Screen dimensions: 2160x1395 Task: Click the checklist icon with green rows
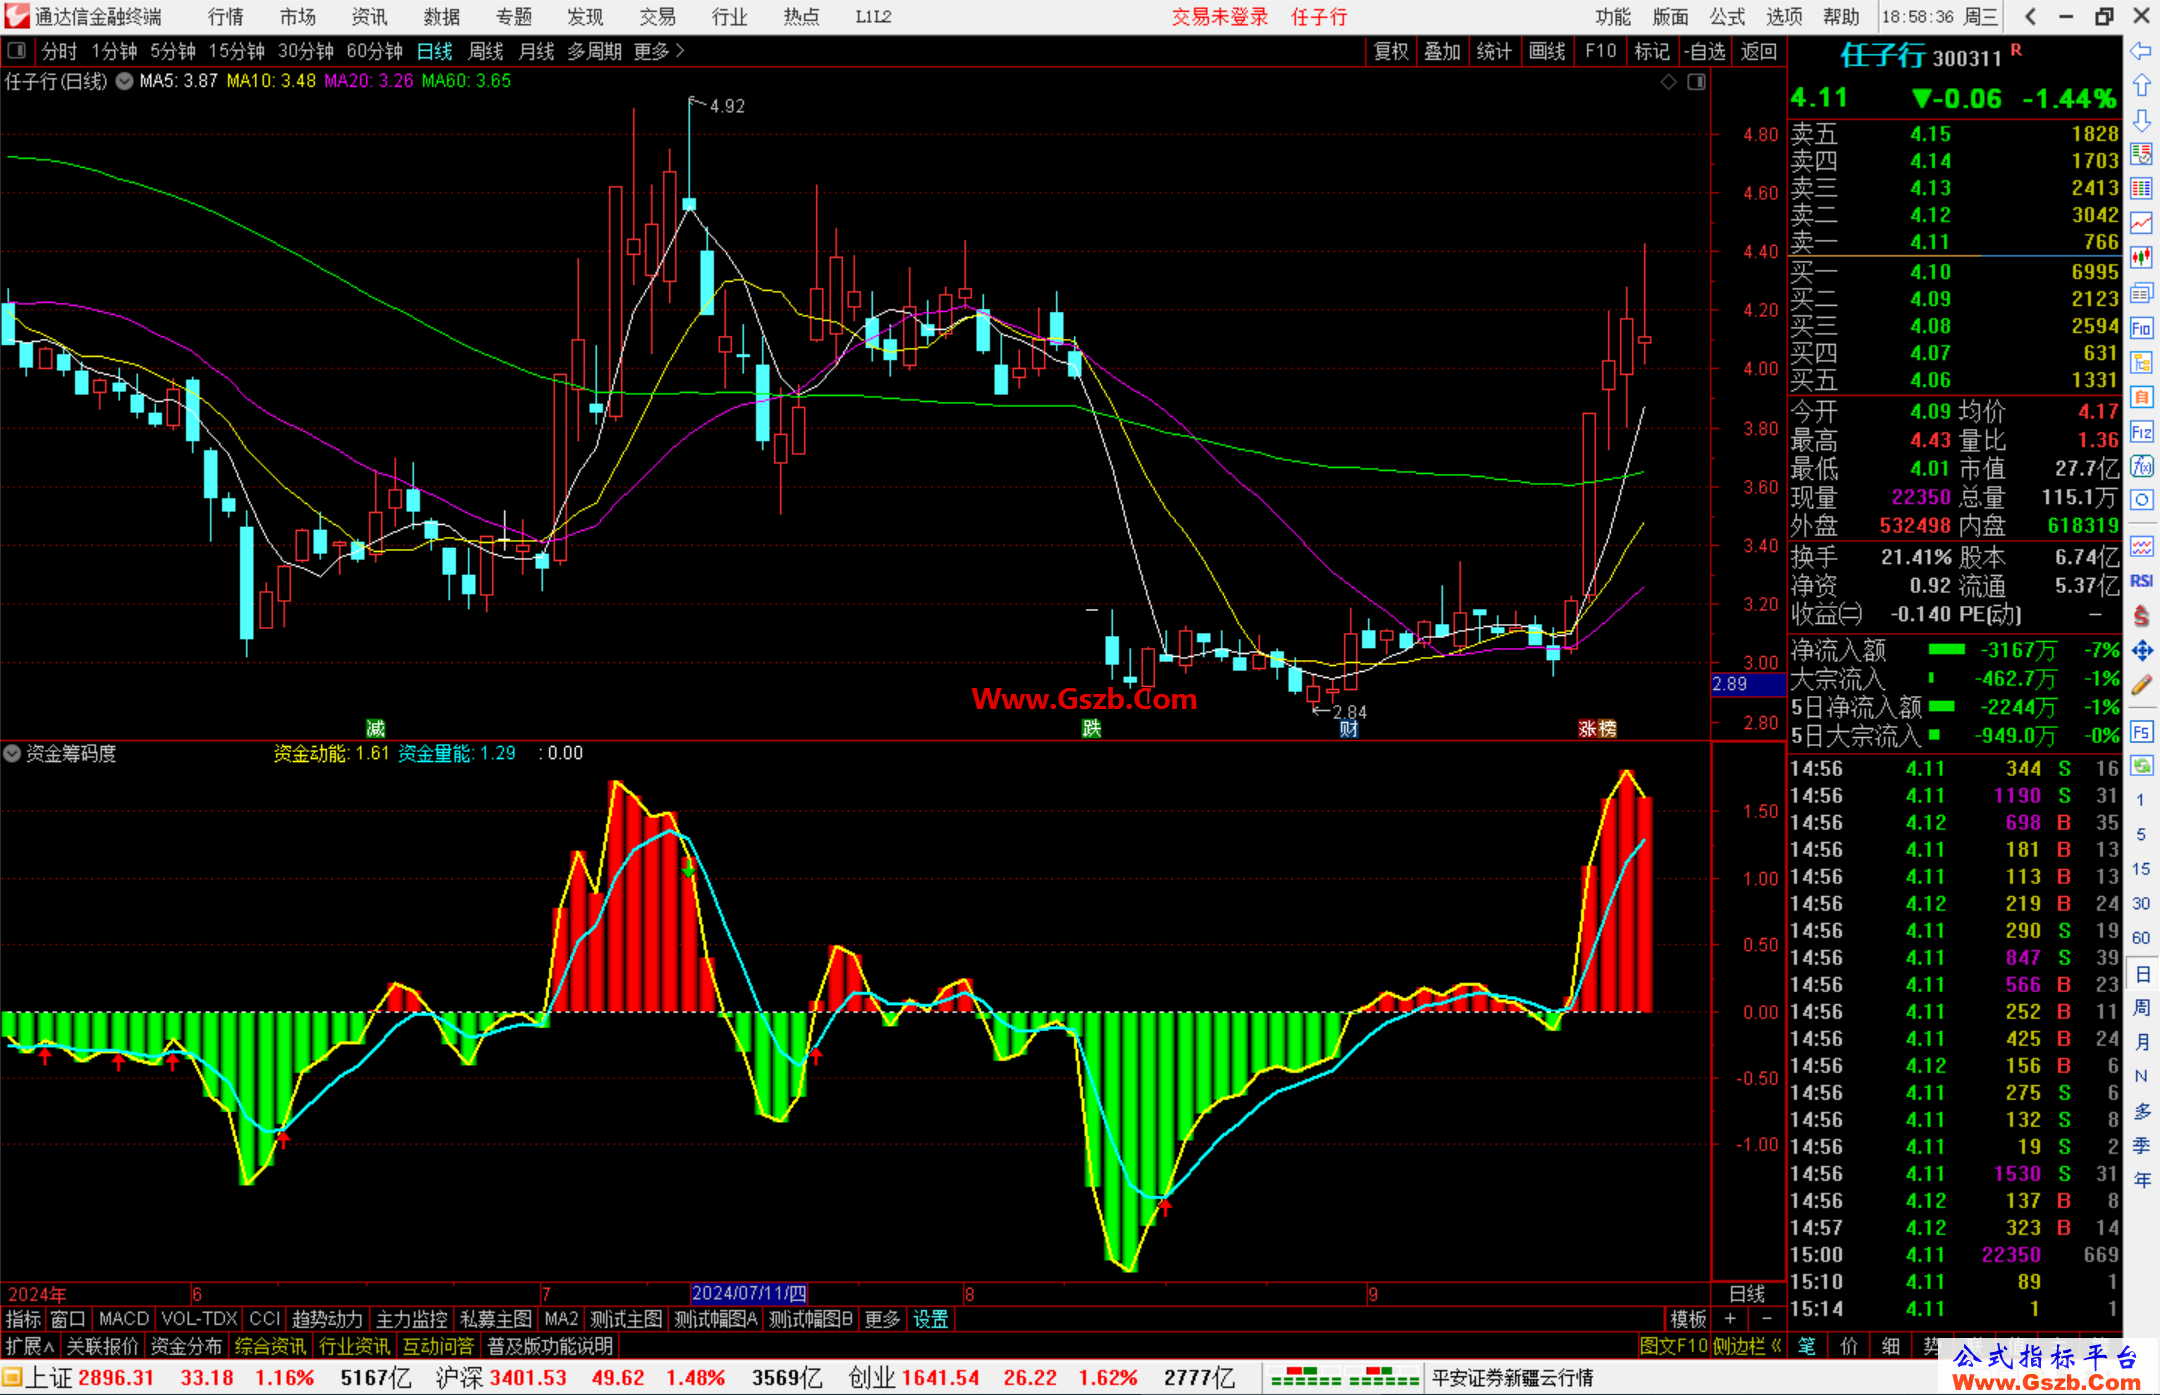(x=2141, y=154)
